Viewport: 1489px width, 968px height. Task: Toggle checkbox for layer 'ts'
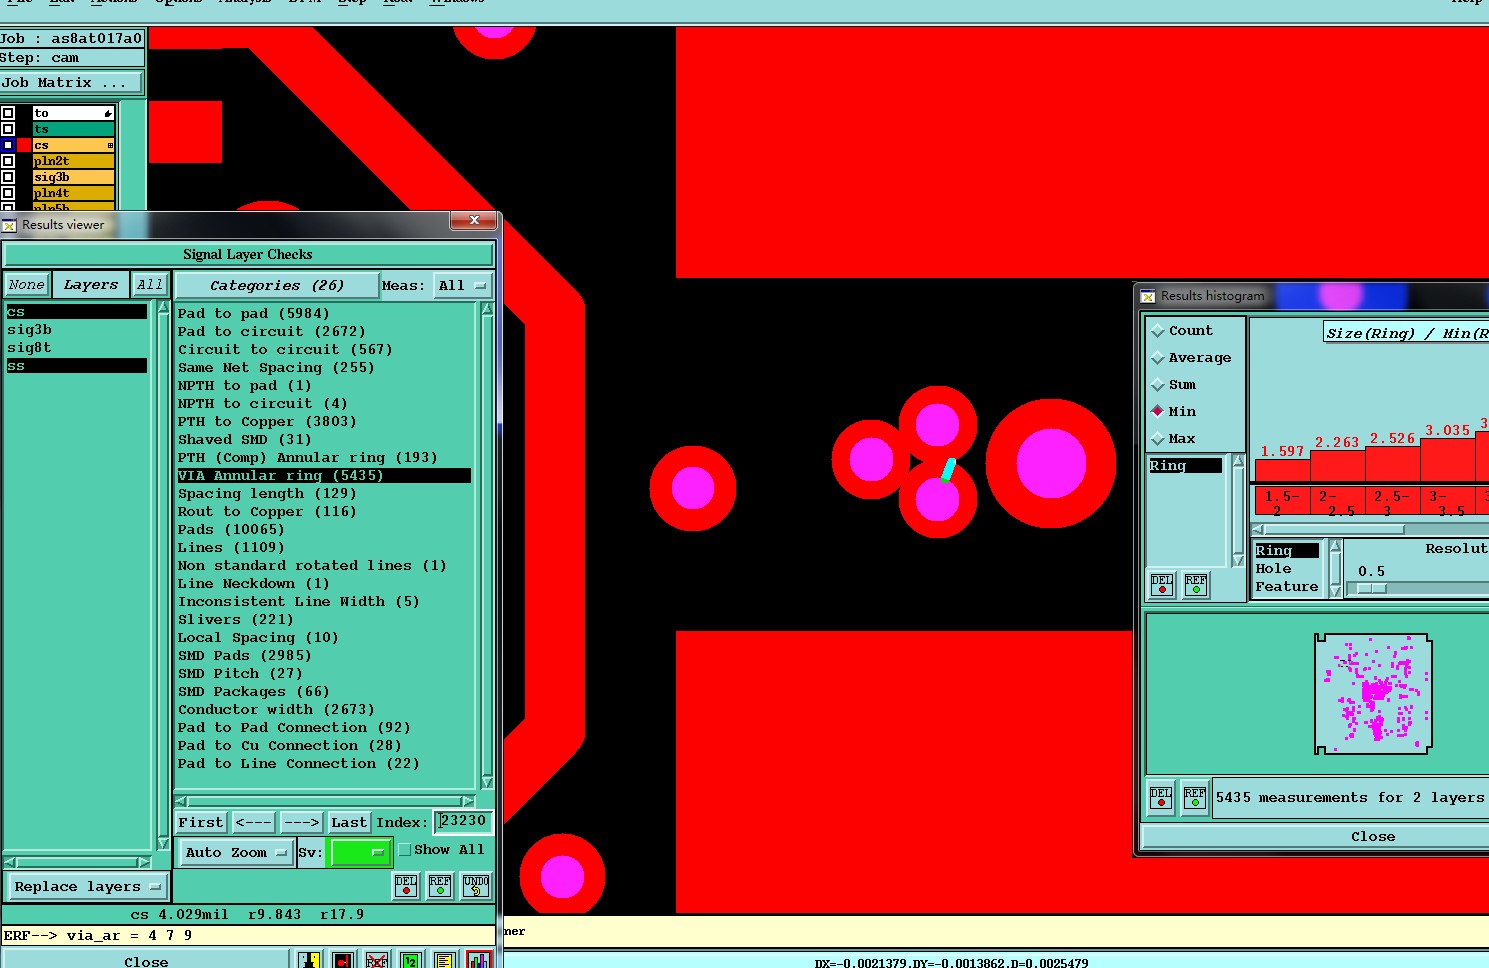pyautogui.click(x=8, y=129)
